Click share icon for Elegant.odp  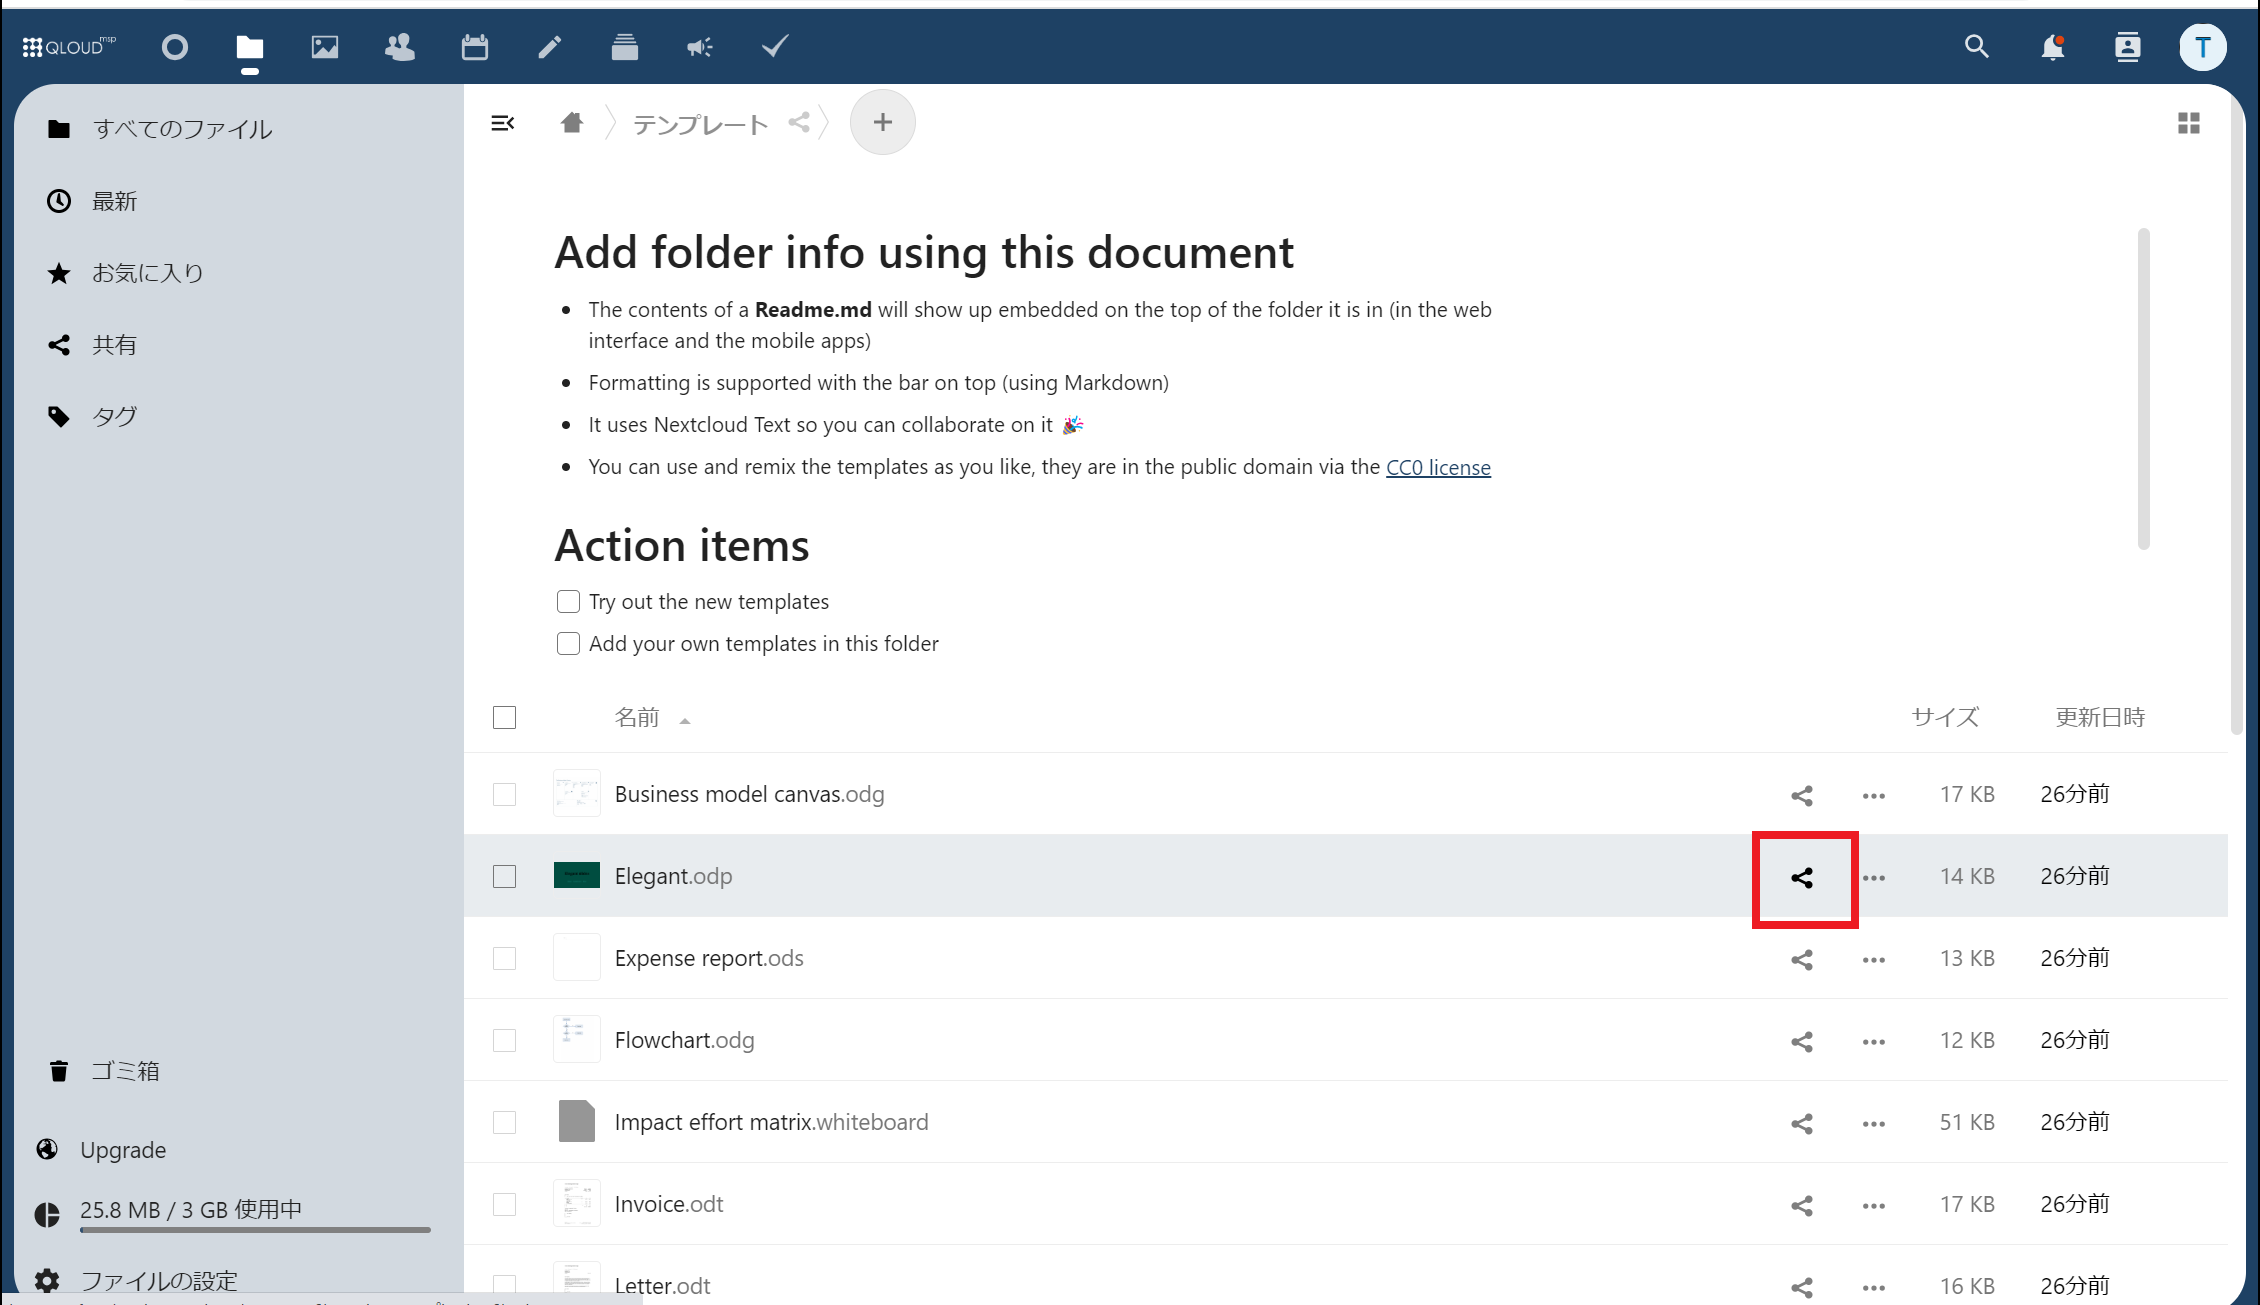point(1802,878)
